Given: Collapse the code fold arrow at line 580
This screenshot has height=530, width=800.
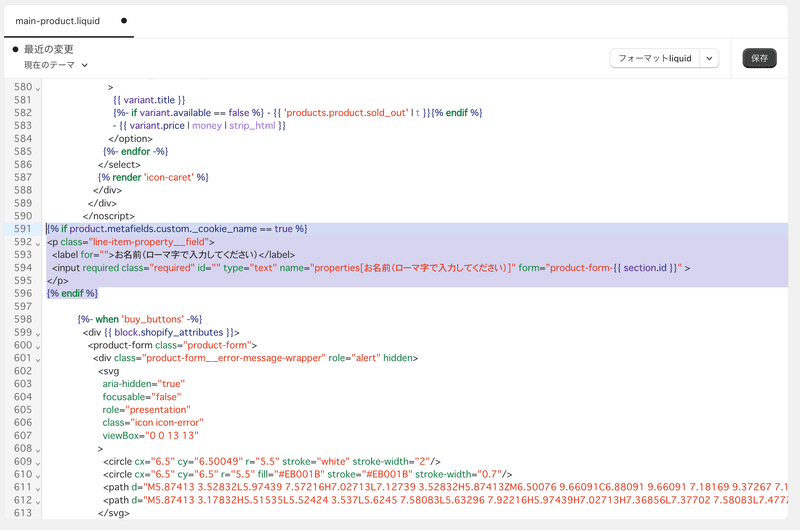Looking at the screenshot, I should click(x=38, y=88).
